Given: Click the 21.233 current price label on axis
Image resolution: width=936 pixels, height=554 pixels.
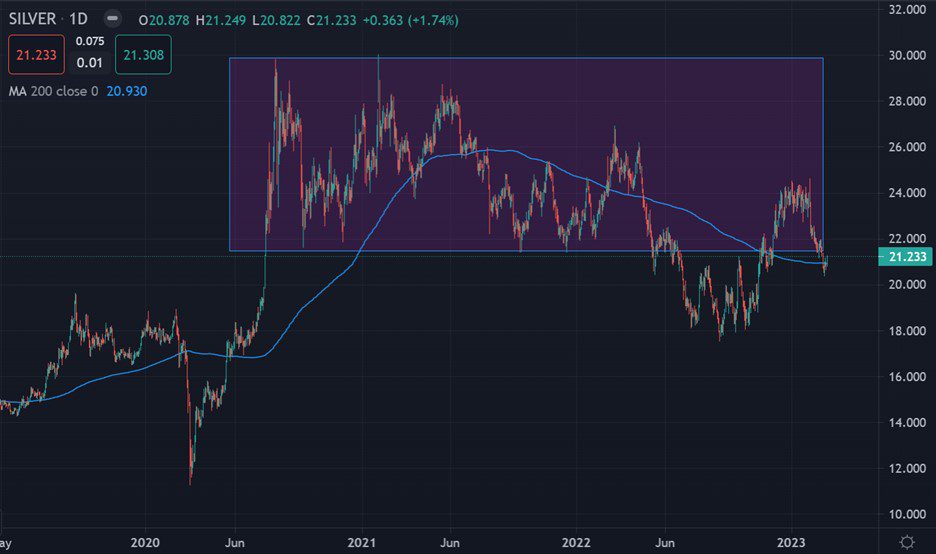Looking at the screenshot, I should click(x=906, y=257).
